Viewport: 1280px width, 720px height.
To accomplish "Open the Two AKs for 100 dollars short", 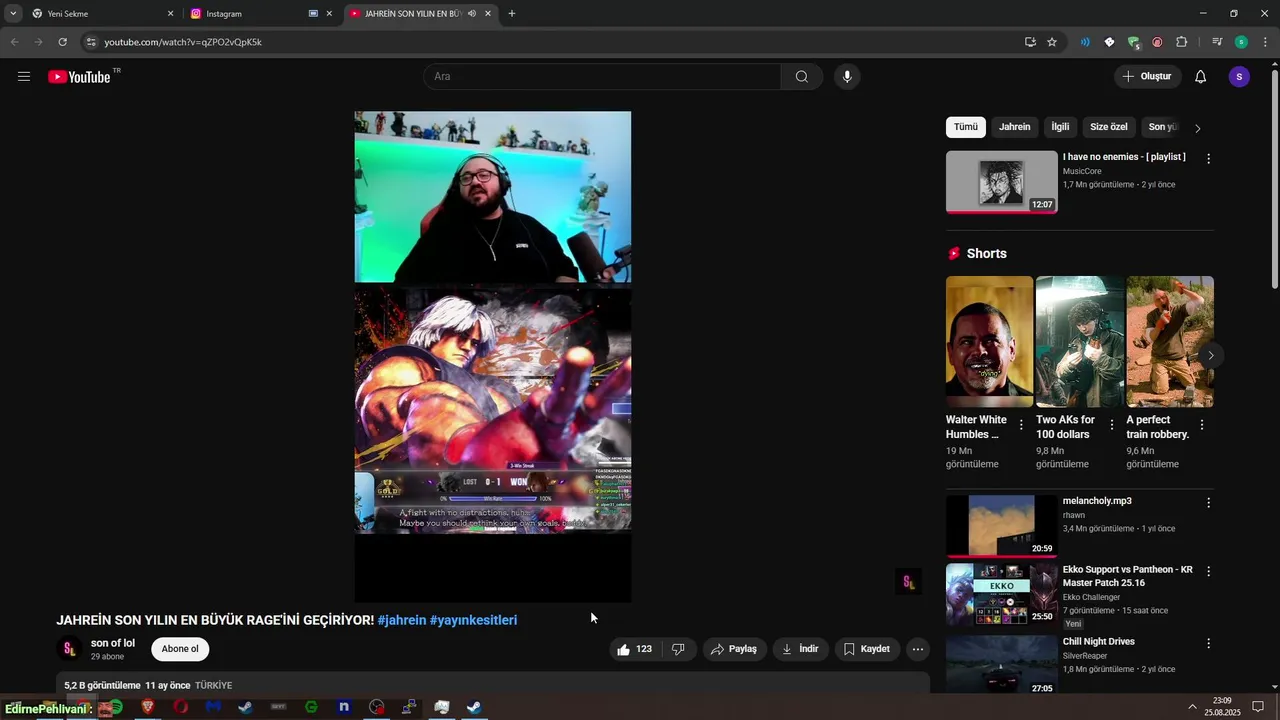I will tap(1080, 341).
